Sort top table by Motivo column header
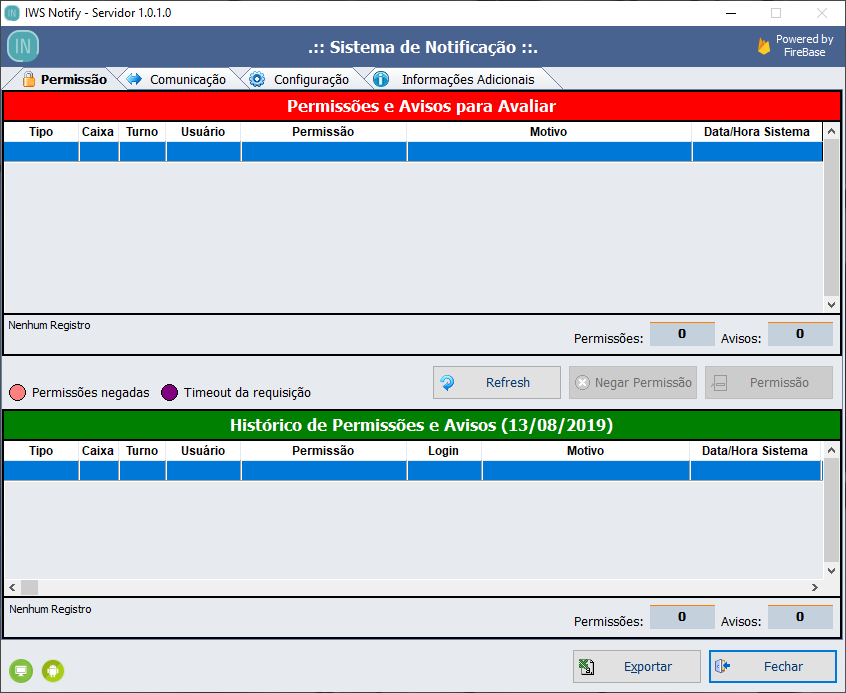Image resolution: width=846 pixels, height=693 pixels. (x=548, y=132)
